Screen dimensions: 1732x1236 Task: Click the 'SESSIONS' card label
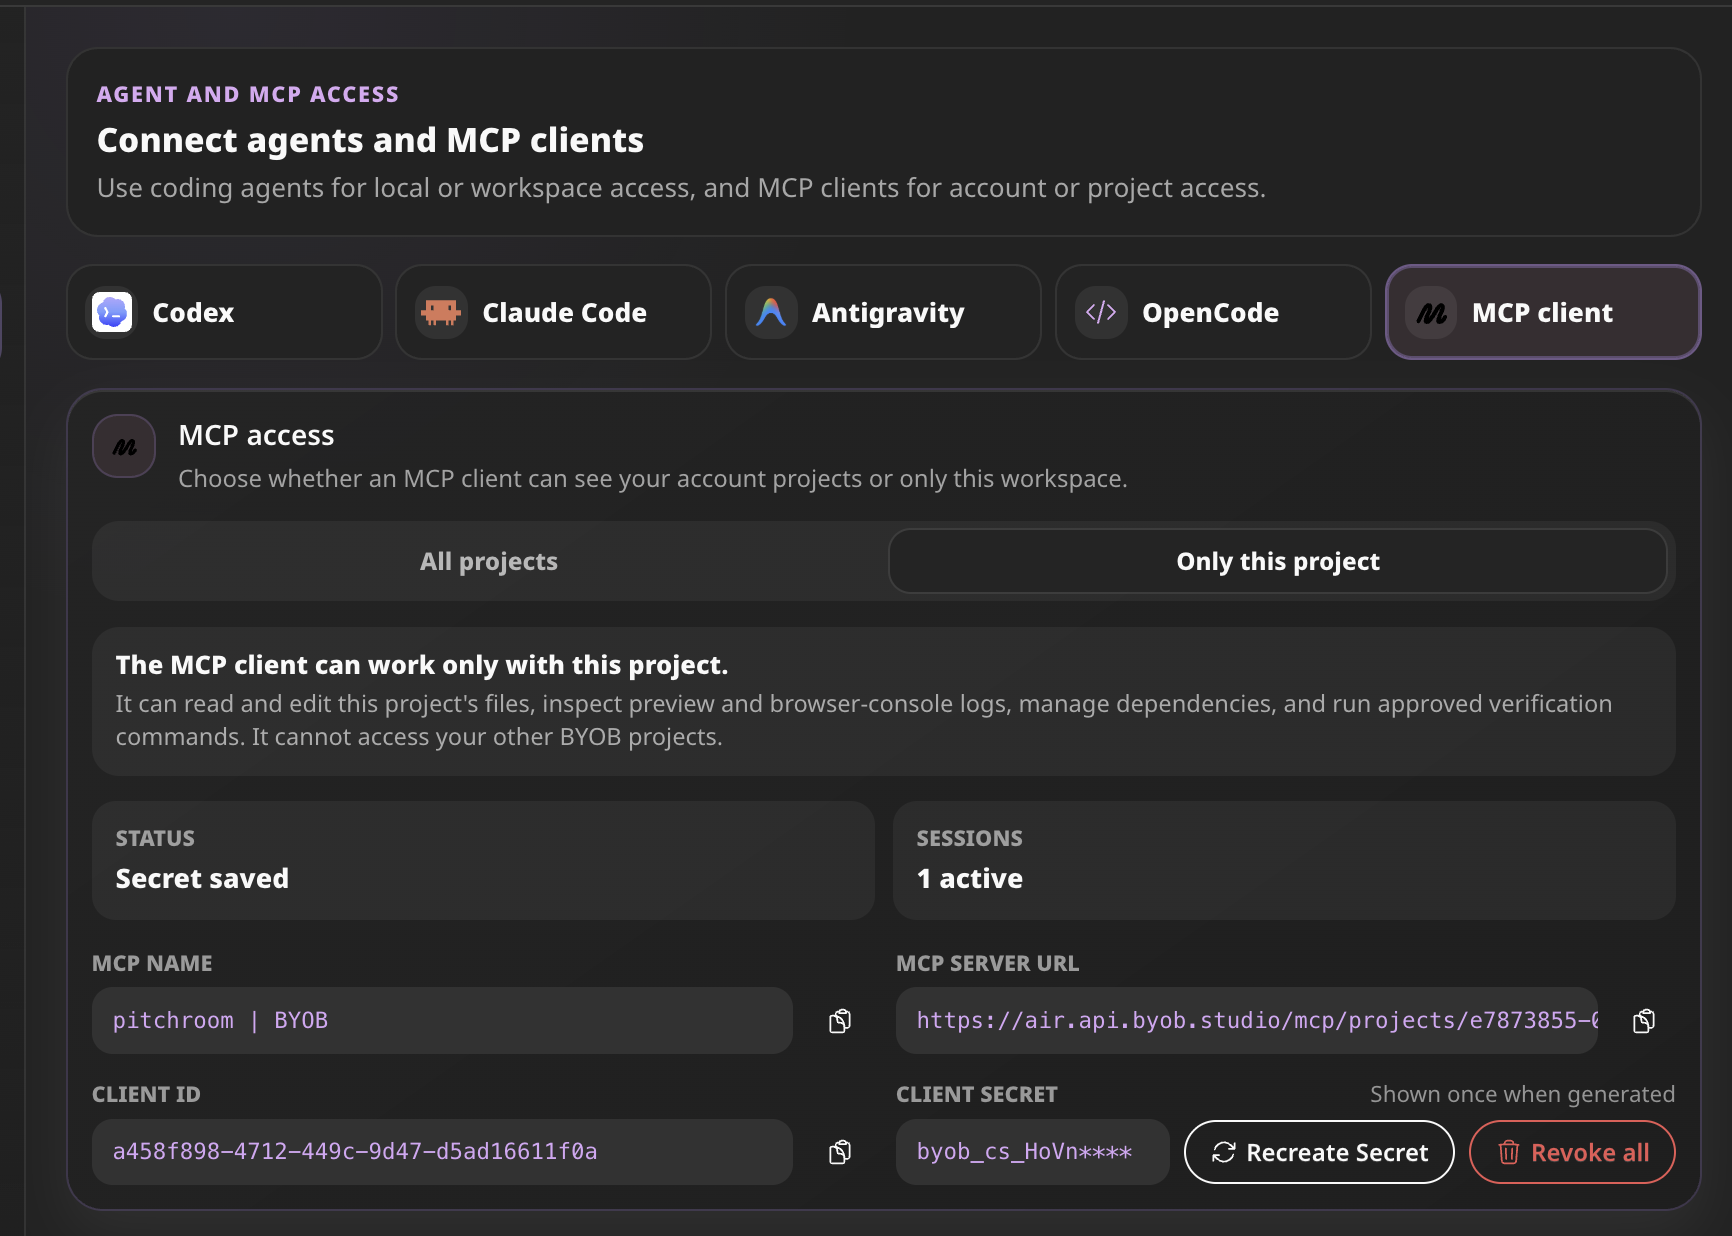(x=969, y=838)
